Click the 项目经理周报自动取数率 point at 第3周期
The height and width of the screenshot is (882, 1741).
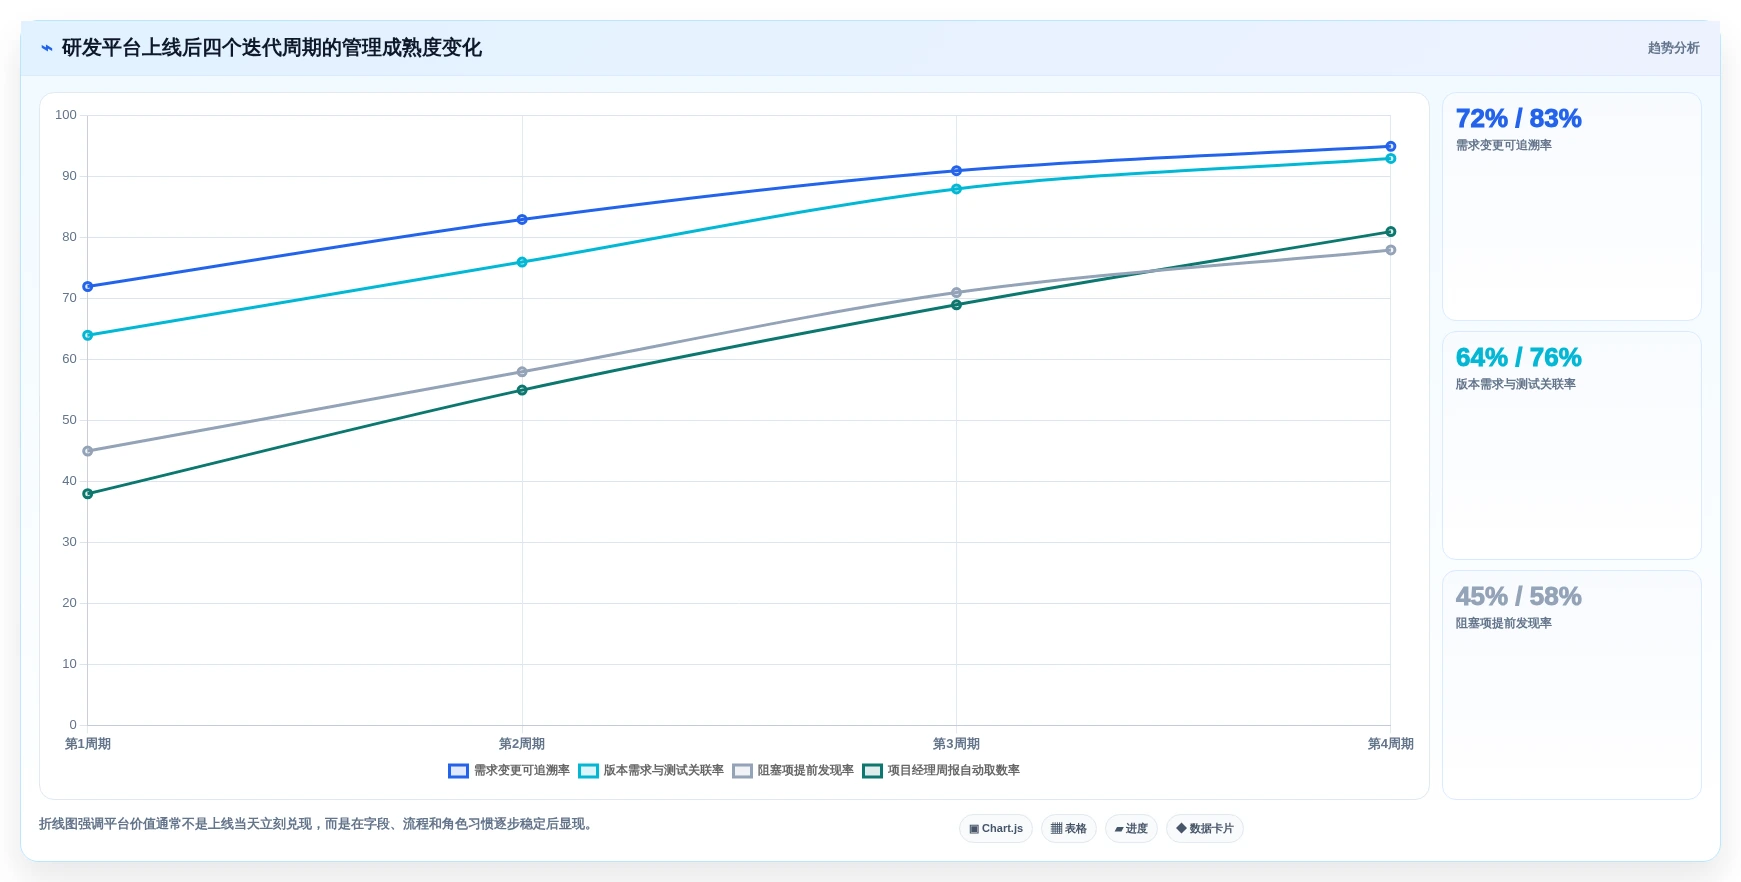coord(956,305)
